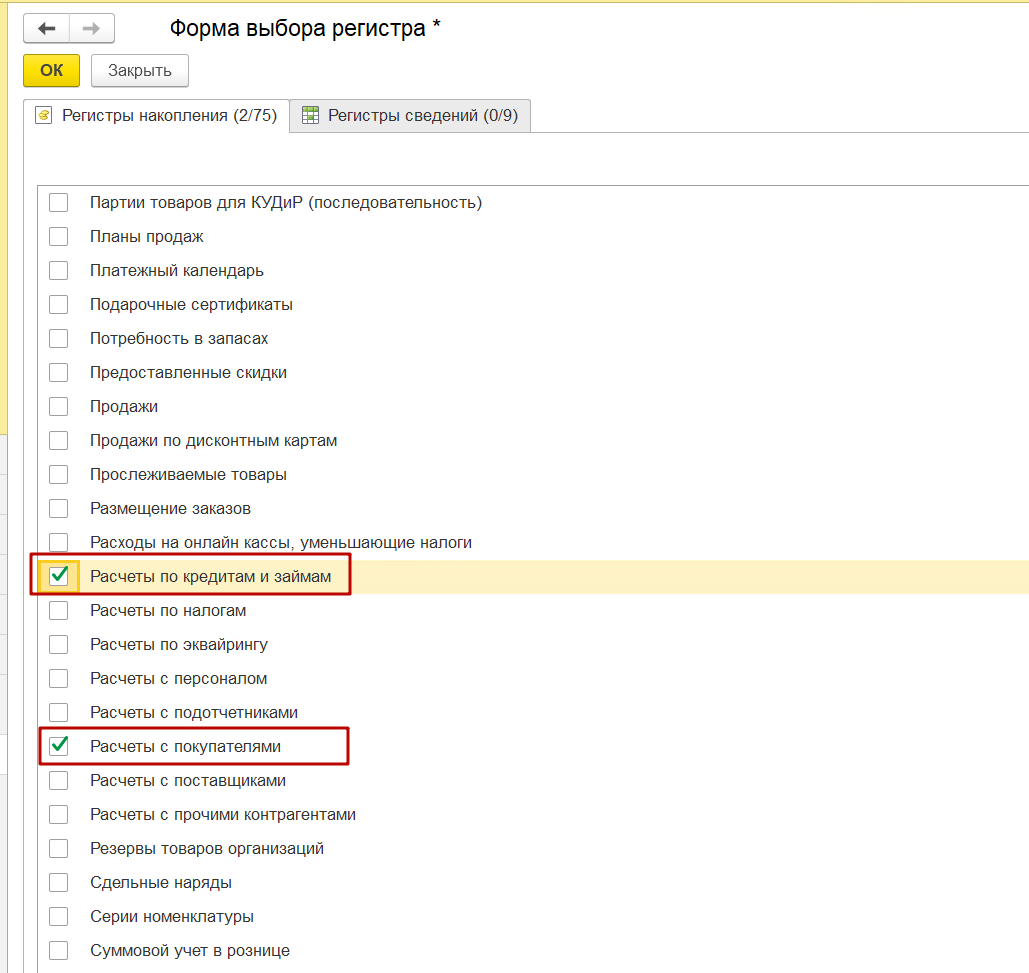The height and width of the screenshot is (973, 1029).
Task: Enable Серии номенклатуры checkbox
Action: tap(58, 915)
